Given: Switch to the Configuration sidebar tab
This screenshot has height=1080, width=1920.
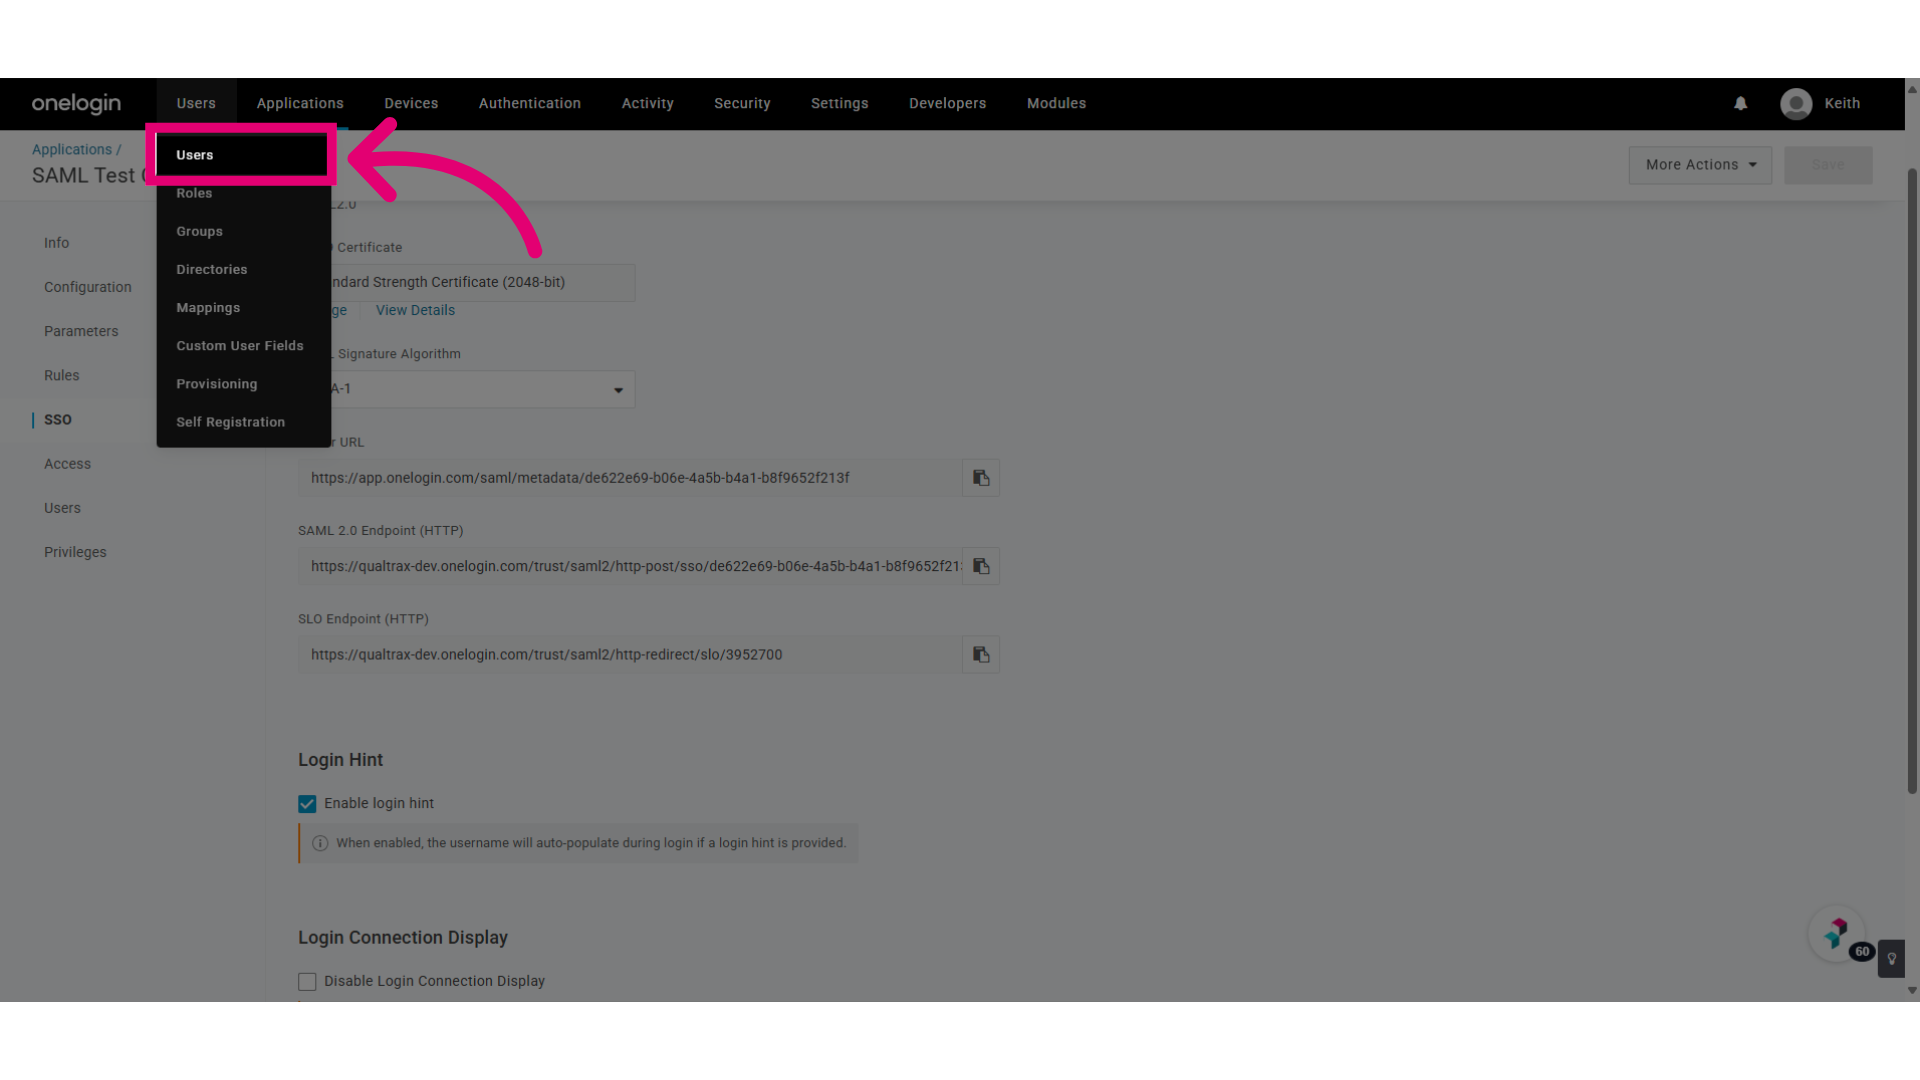Looking at the screenshot, I should pos(88,287).
